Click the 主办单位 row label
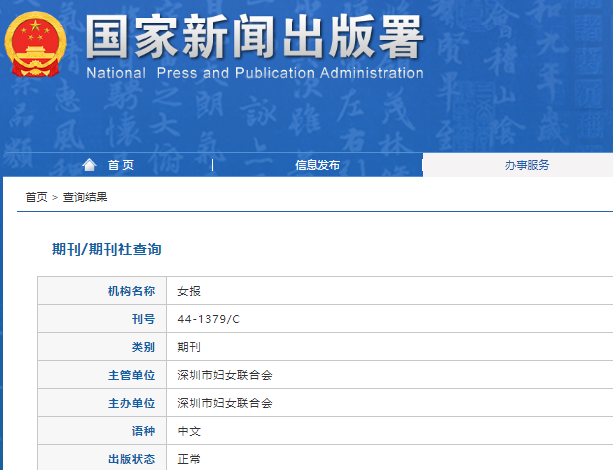The height and width of the screenshot is (470, 613). [x=131, y=403]
